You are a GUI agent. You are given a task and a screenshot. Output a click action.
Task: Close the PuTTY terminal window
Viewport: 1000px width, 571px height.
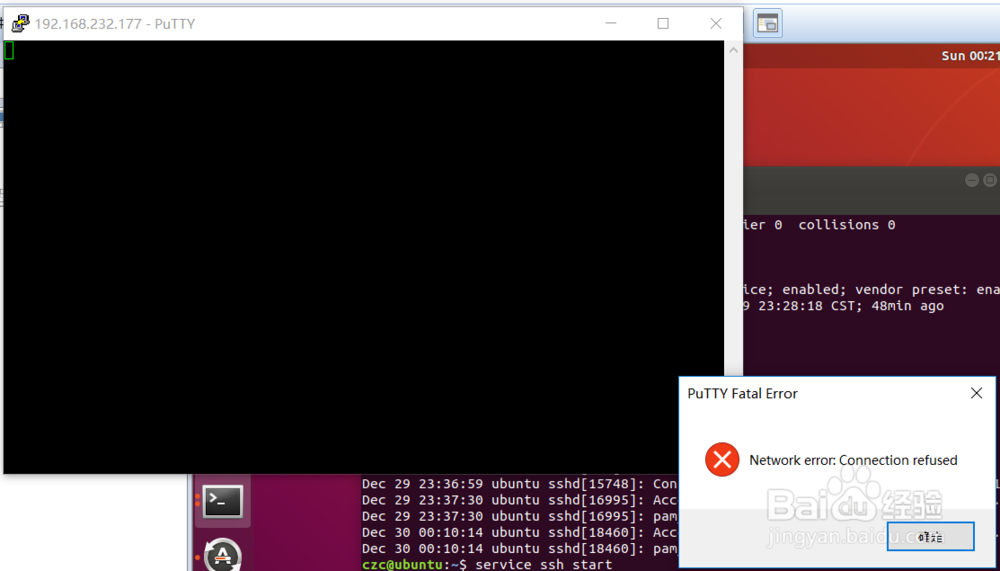(716, 24)
